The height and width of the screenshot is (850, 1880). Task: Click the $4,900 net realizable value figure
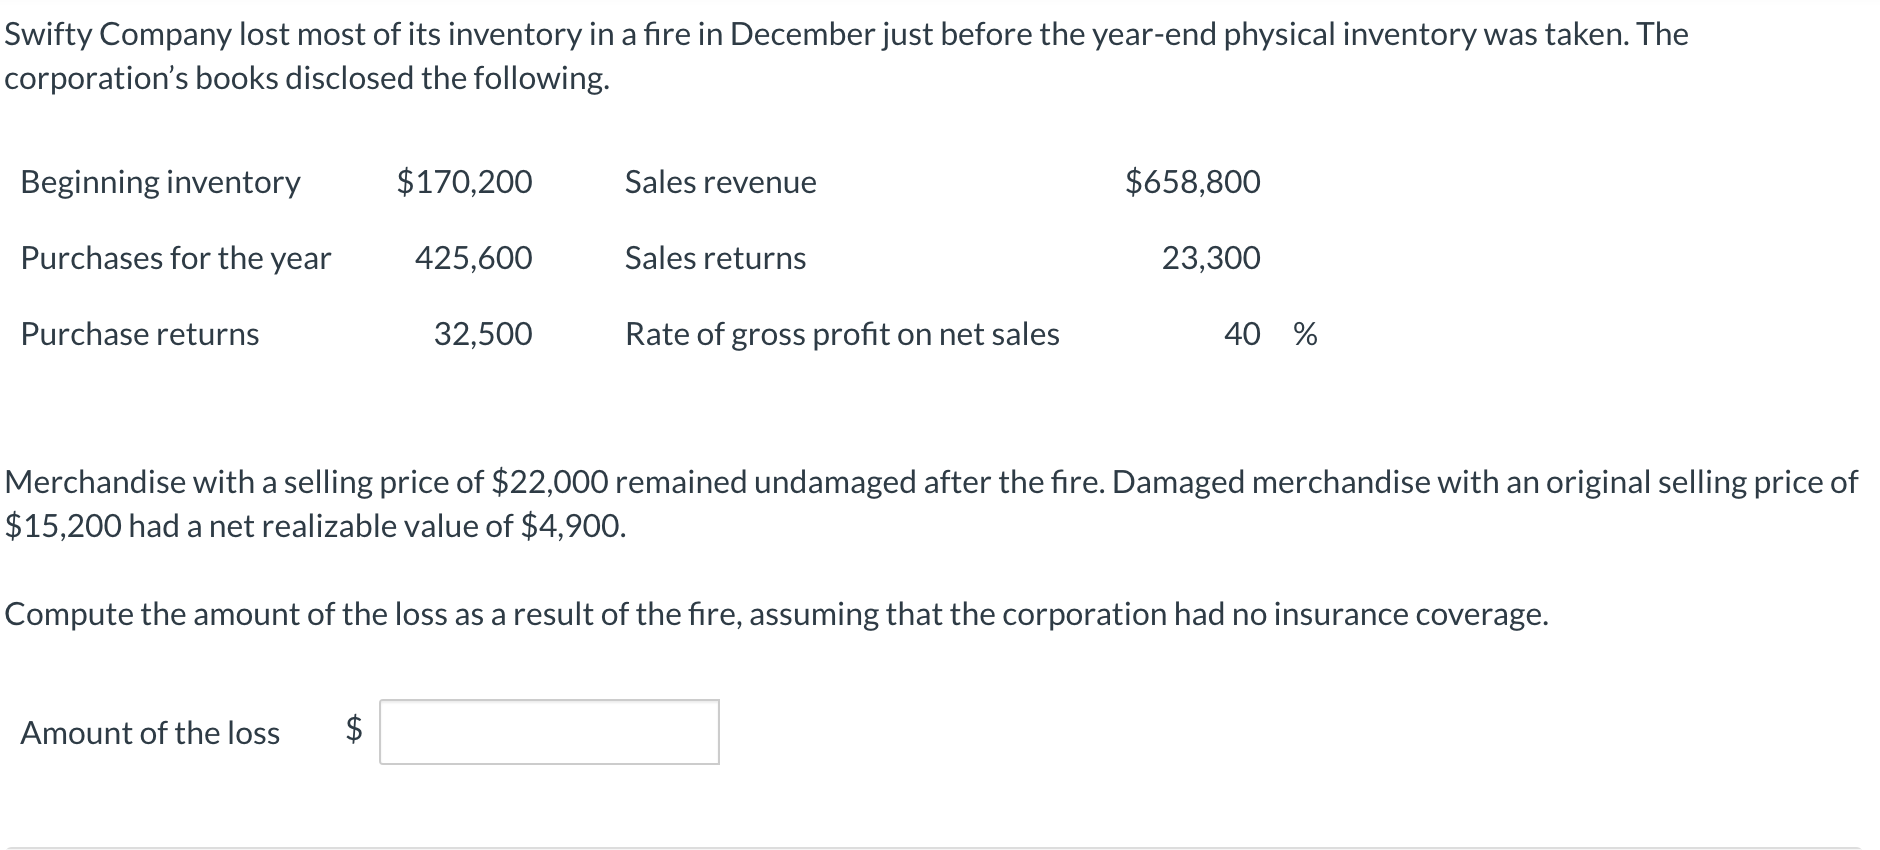click(x=573, y=526)
